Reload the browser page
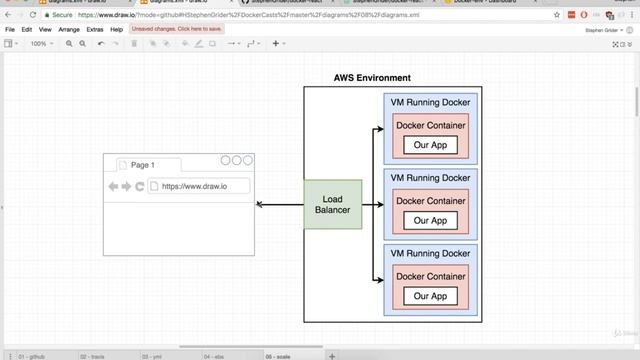640x360 pixels. (33, 15)
